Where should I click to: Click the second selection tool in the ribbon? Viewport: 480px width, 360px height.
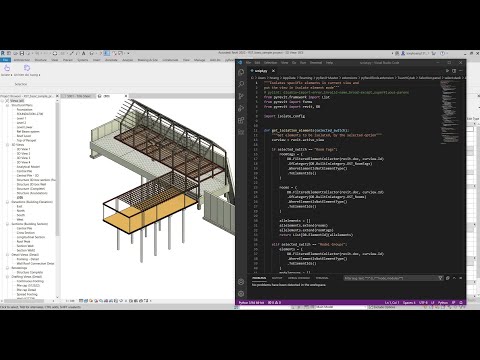click(27, 68)
